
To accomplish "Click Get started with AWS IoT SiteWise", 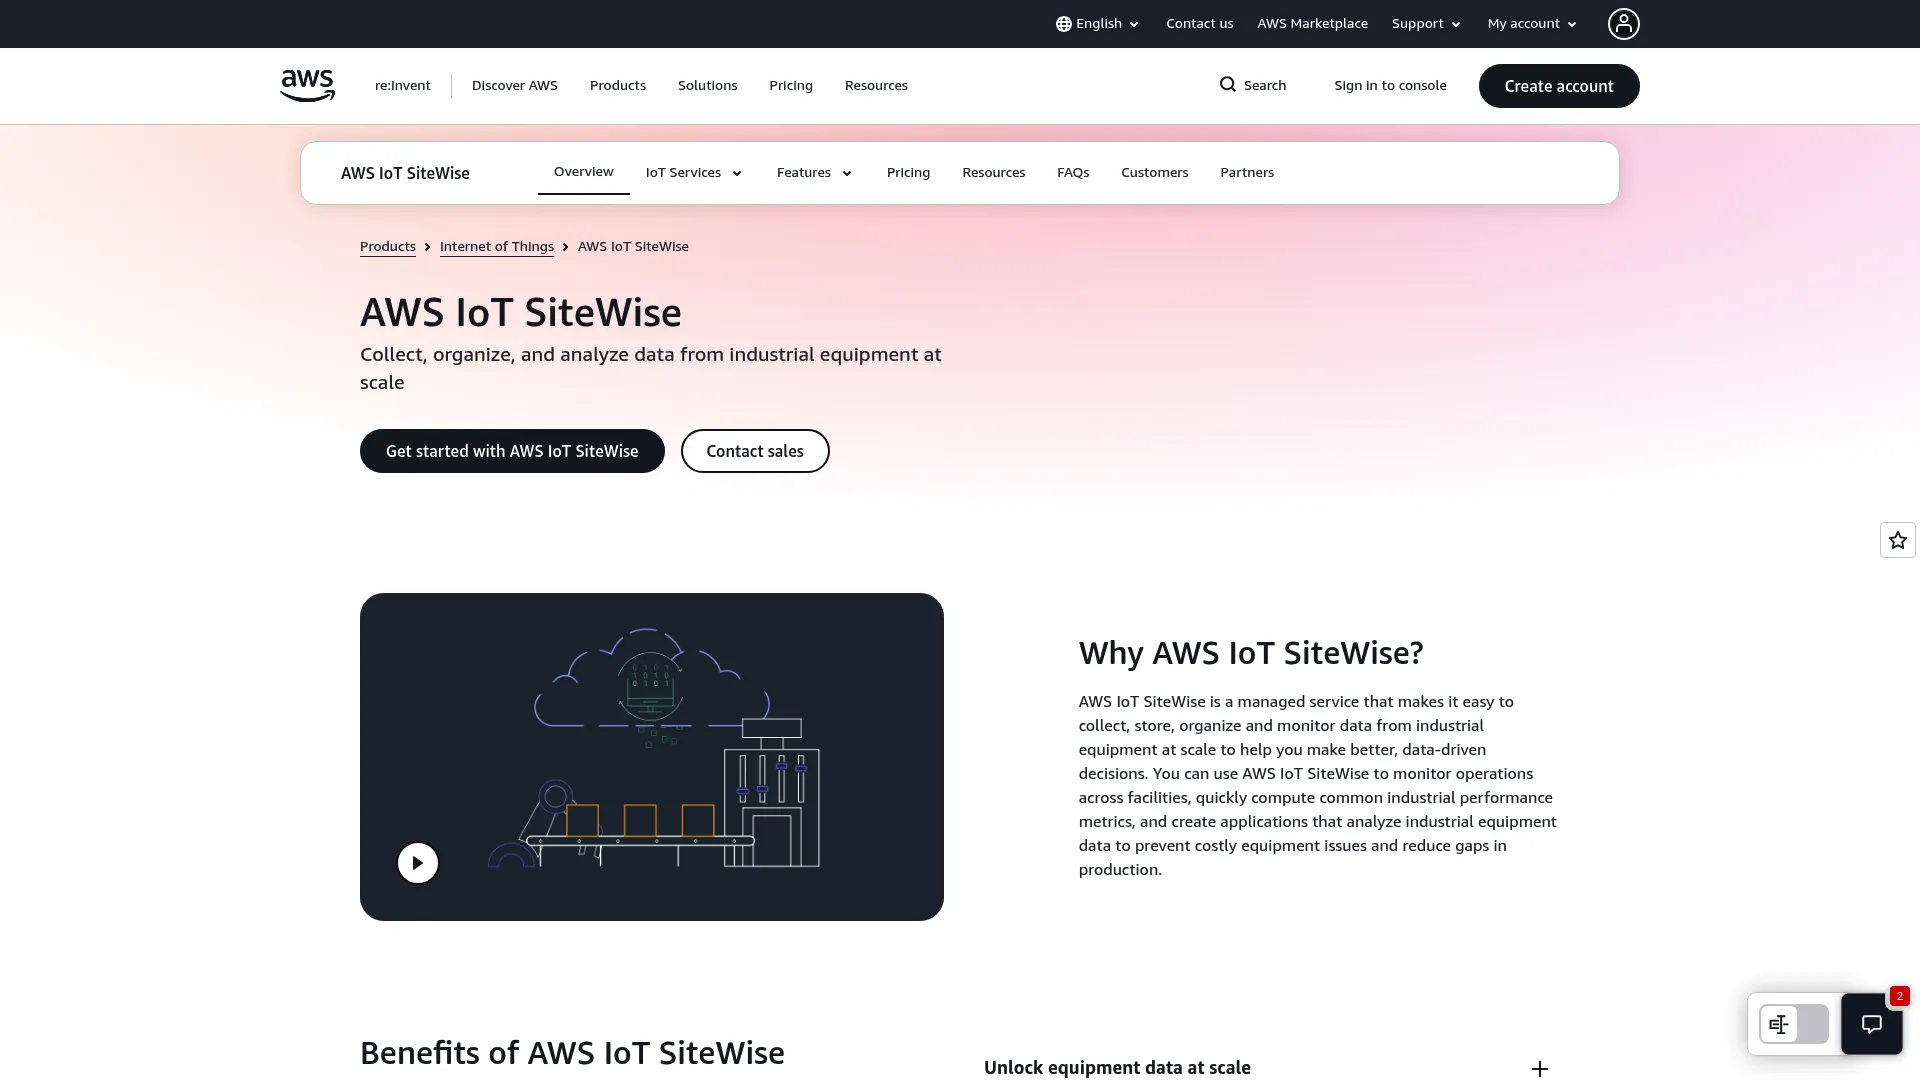I will coord(512,451).
